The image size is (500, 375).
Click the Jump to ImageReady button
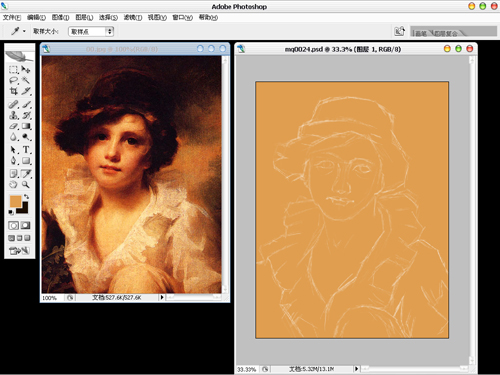coord(19,250)
